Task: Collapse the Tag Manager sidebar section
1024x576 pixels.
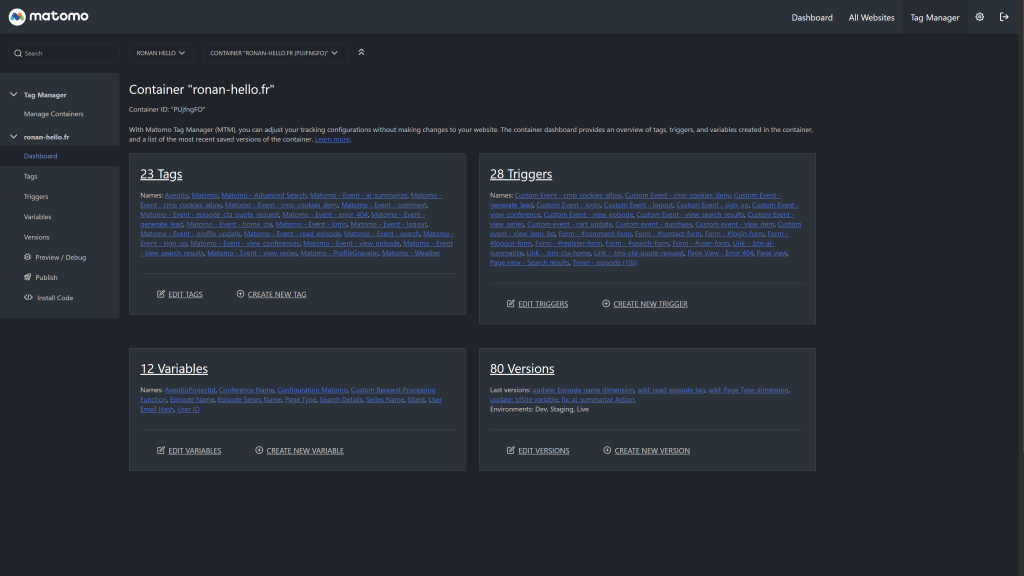Action: (13, 95)
